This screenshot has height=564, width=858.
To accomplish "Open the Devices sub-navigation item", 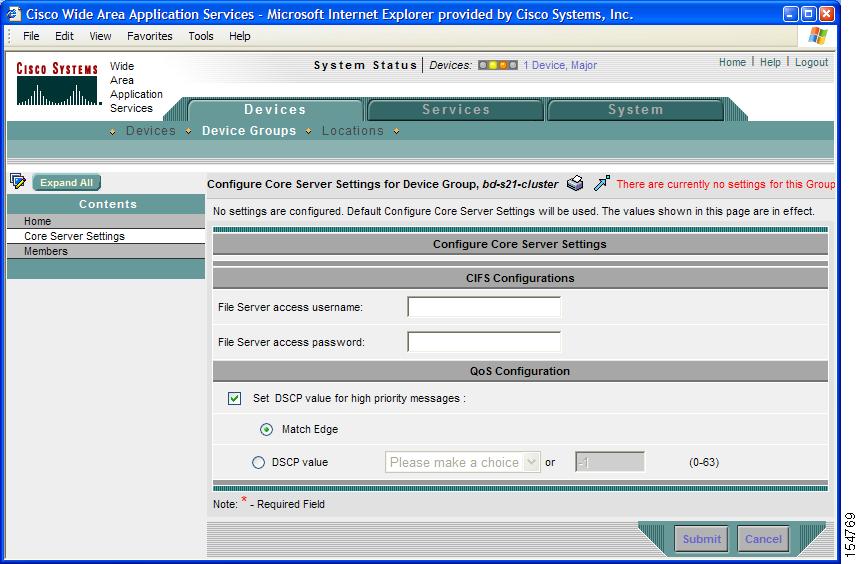I will pyautogui.click(x=150, y=131).
